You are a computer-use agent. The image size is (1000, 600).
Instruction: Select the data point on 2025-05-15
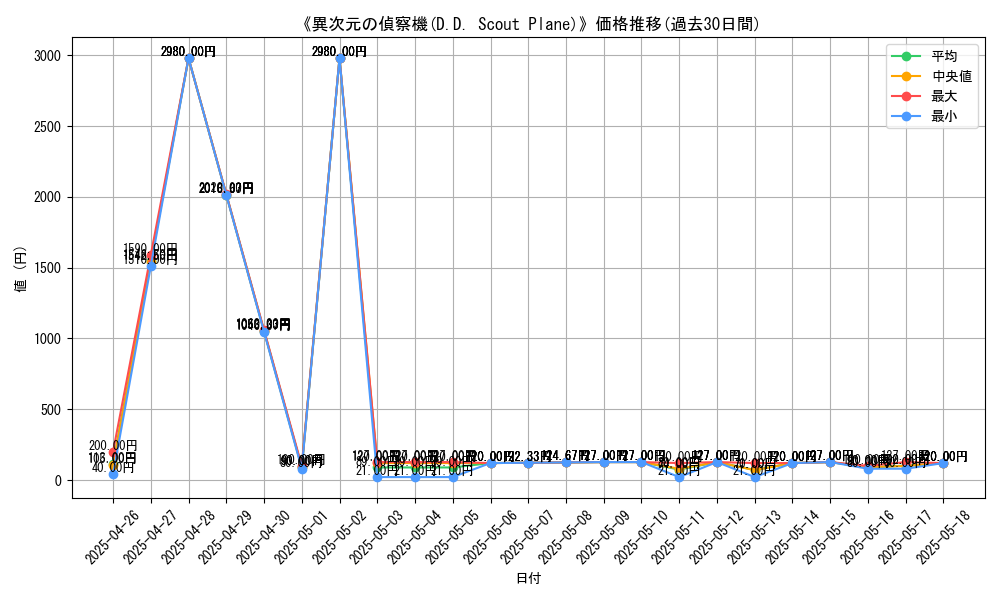[830, 463]
